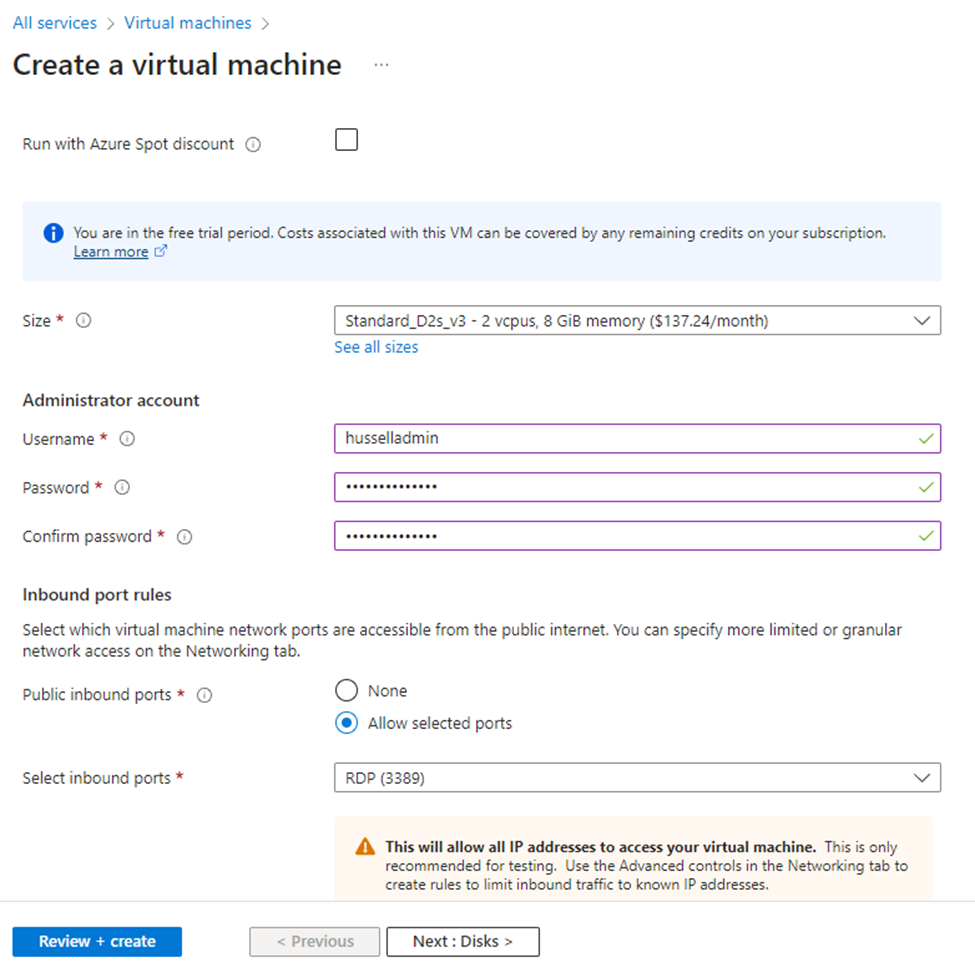Select the None inbound ports option
975x978 pixels.
tap(346, 690)
